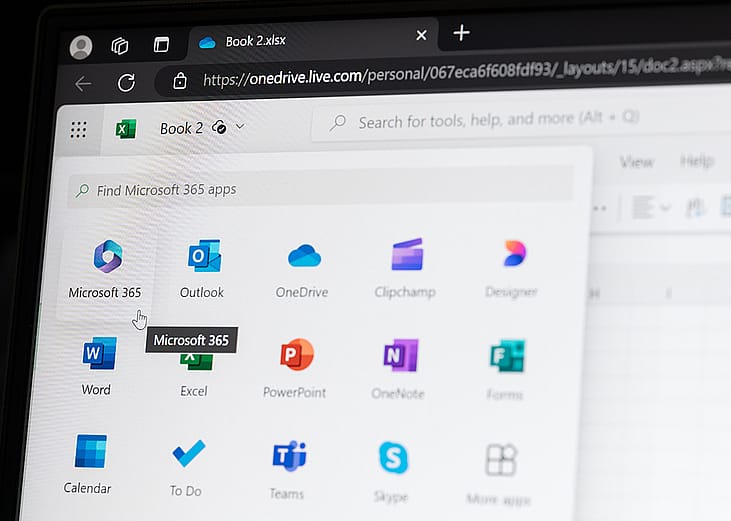This screenshot has width=731, height=521.
Task: Launch Skype from the app grid
Action: 392,472
